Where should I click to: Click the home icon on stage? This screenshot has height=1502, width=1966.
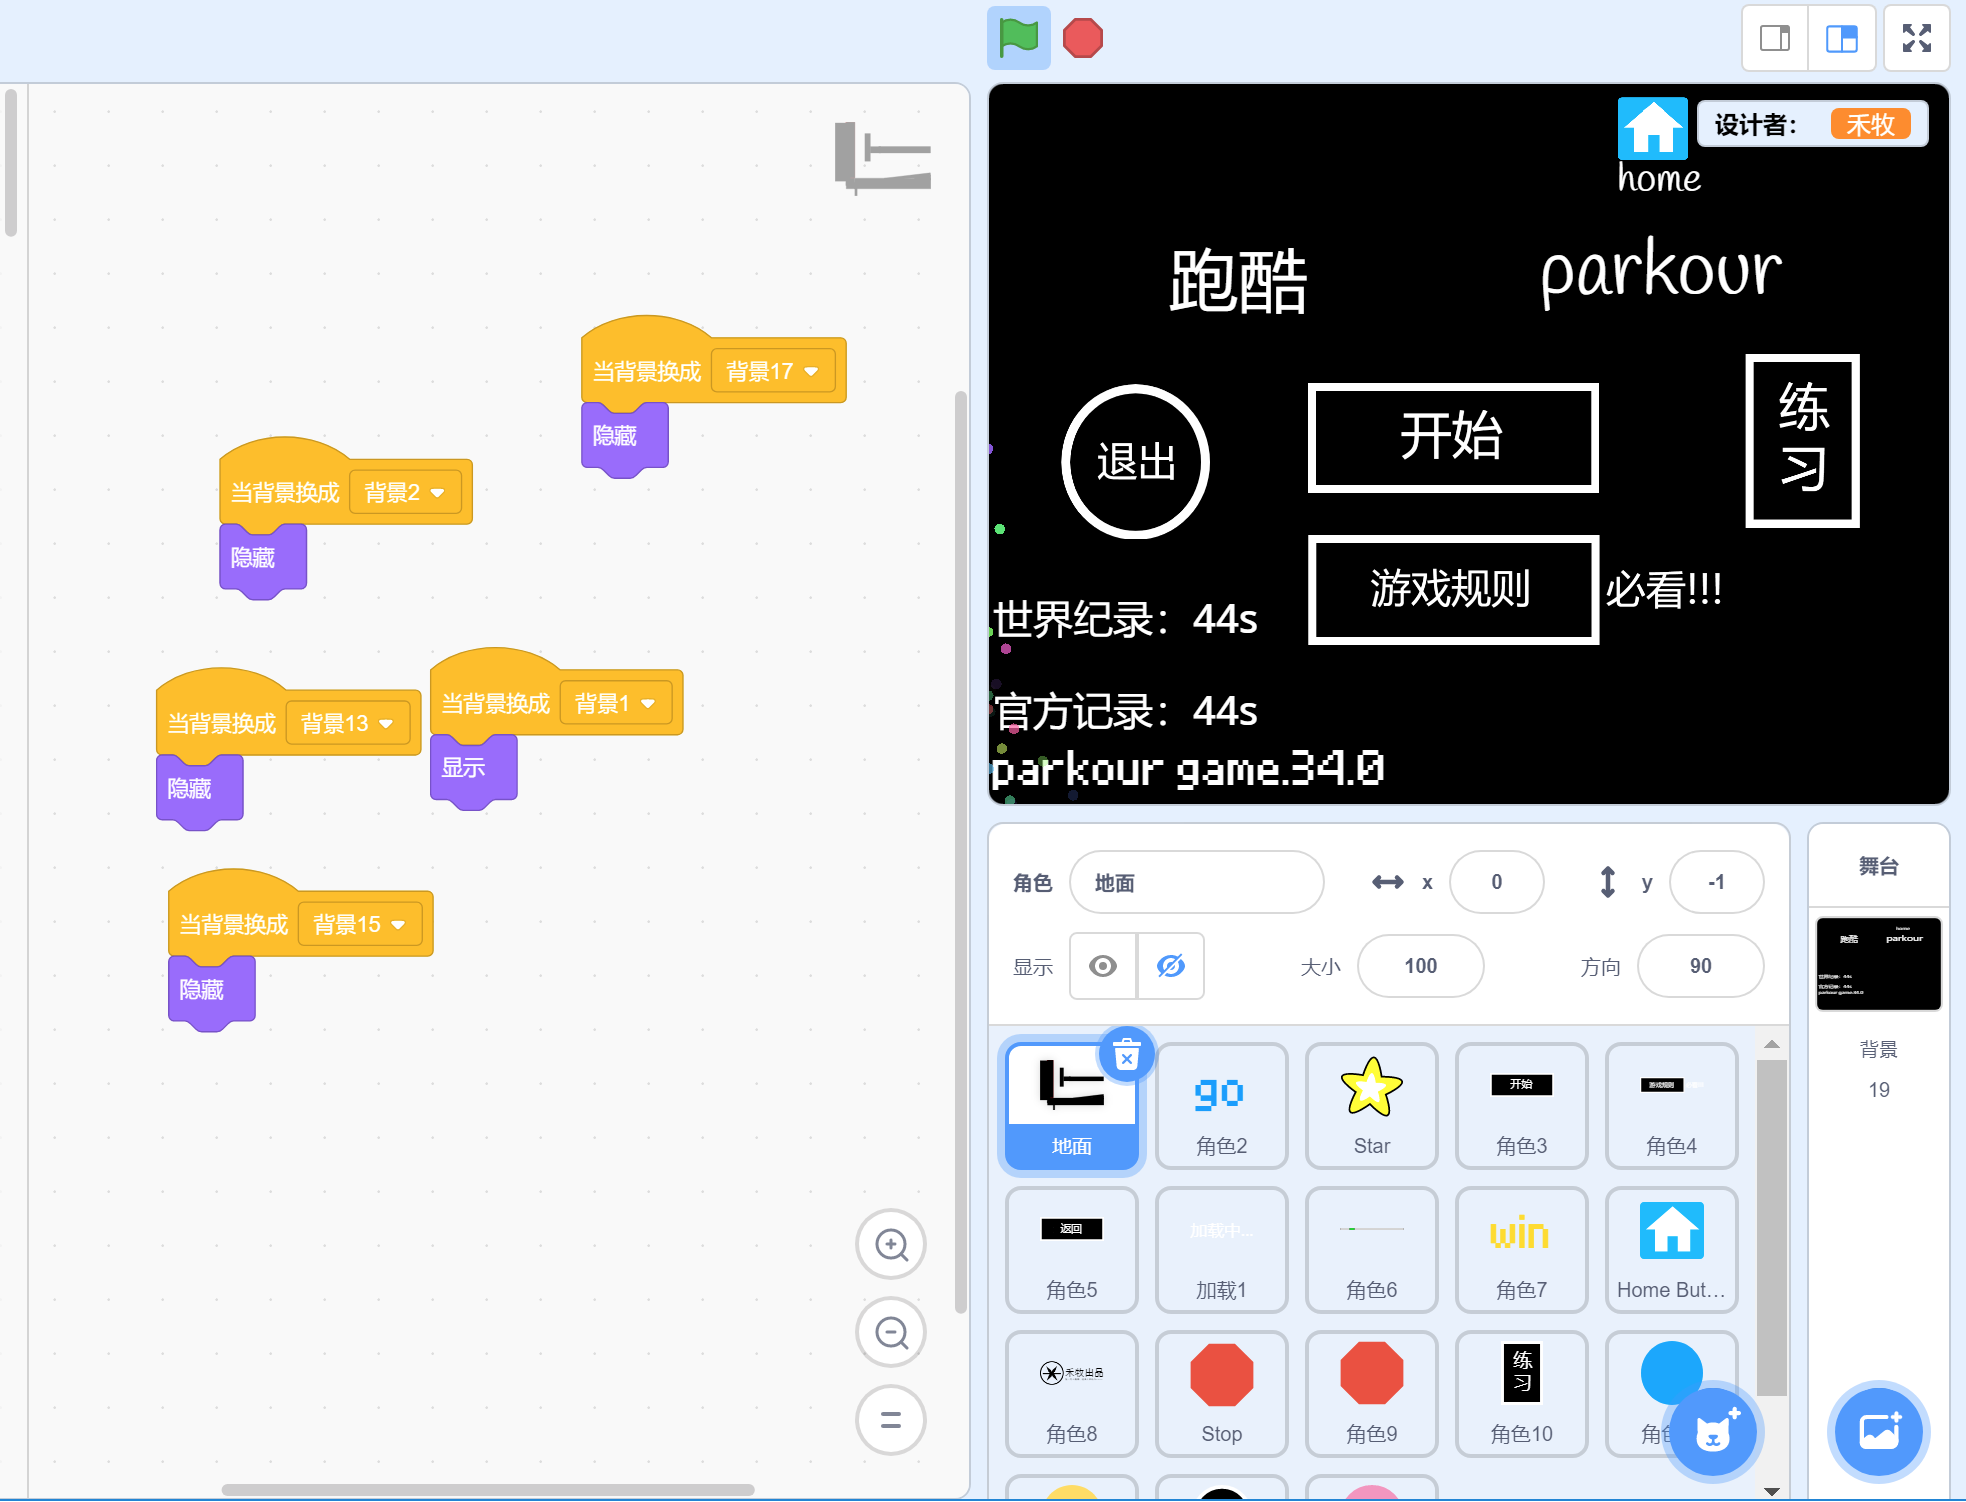1652,128
